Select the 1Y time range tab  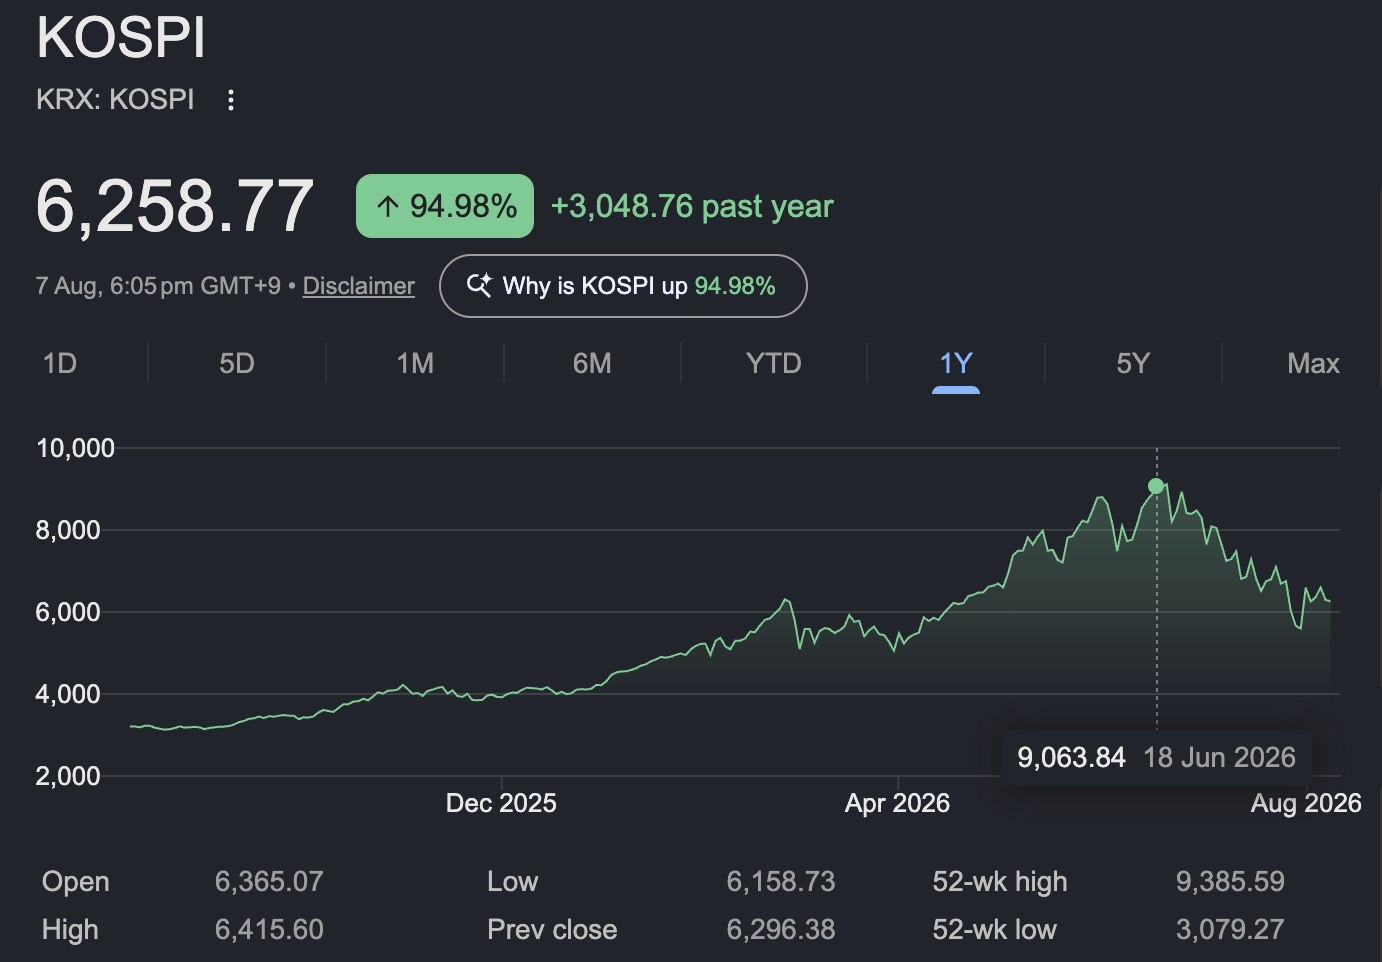tap(956, 363)
